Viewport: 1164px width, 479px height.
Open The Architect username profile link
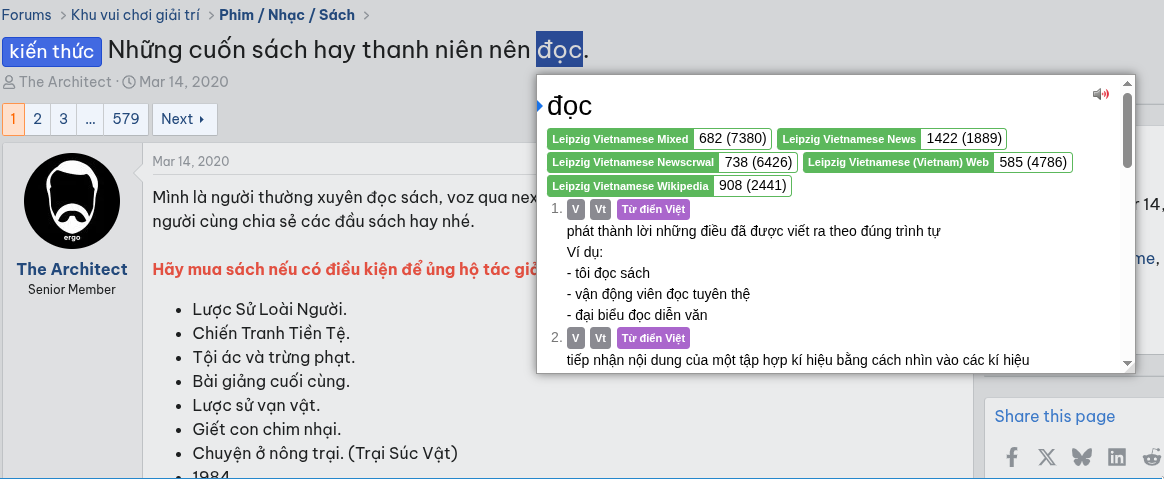(x=72, y=269)
